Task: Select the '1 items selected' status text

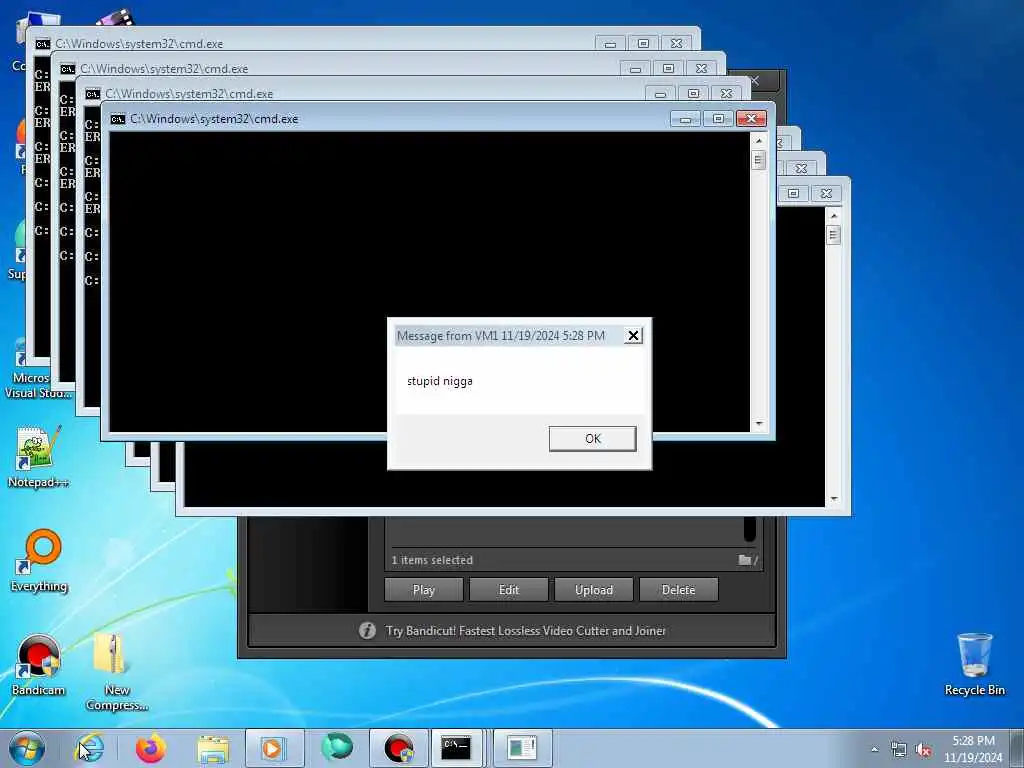Action: point(432,560)
